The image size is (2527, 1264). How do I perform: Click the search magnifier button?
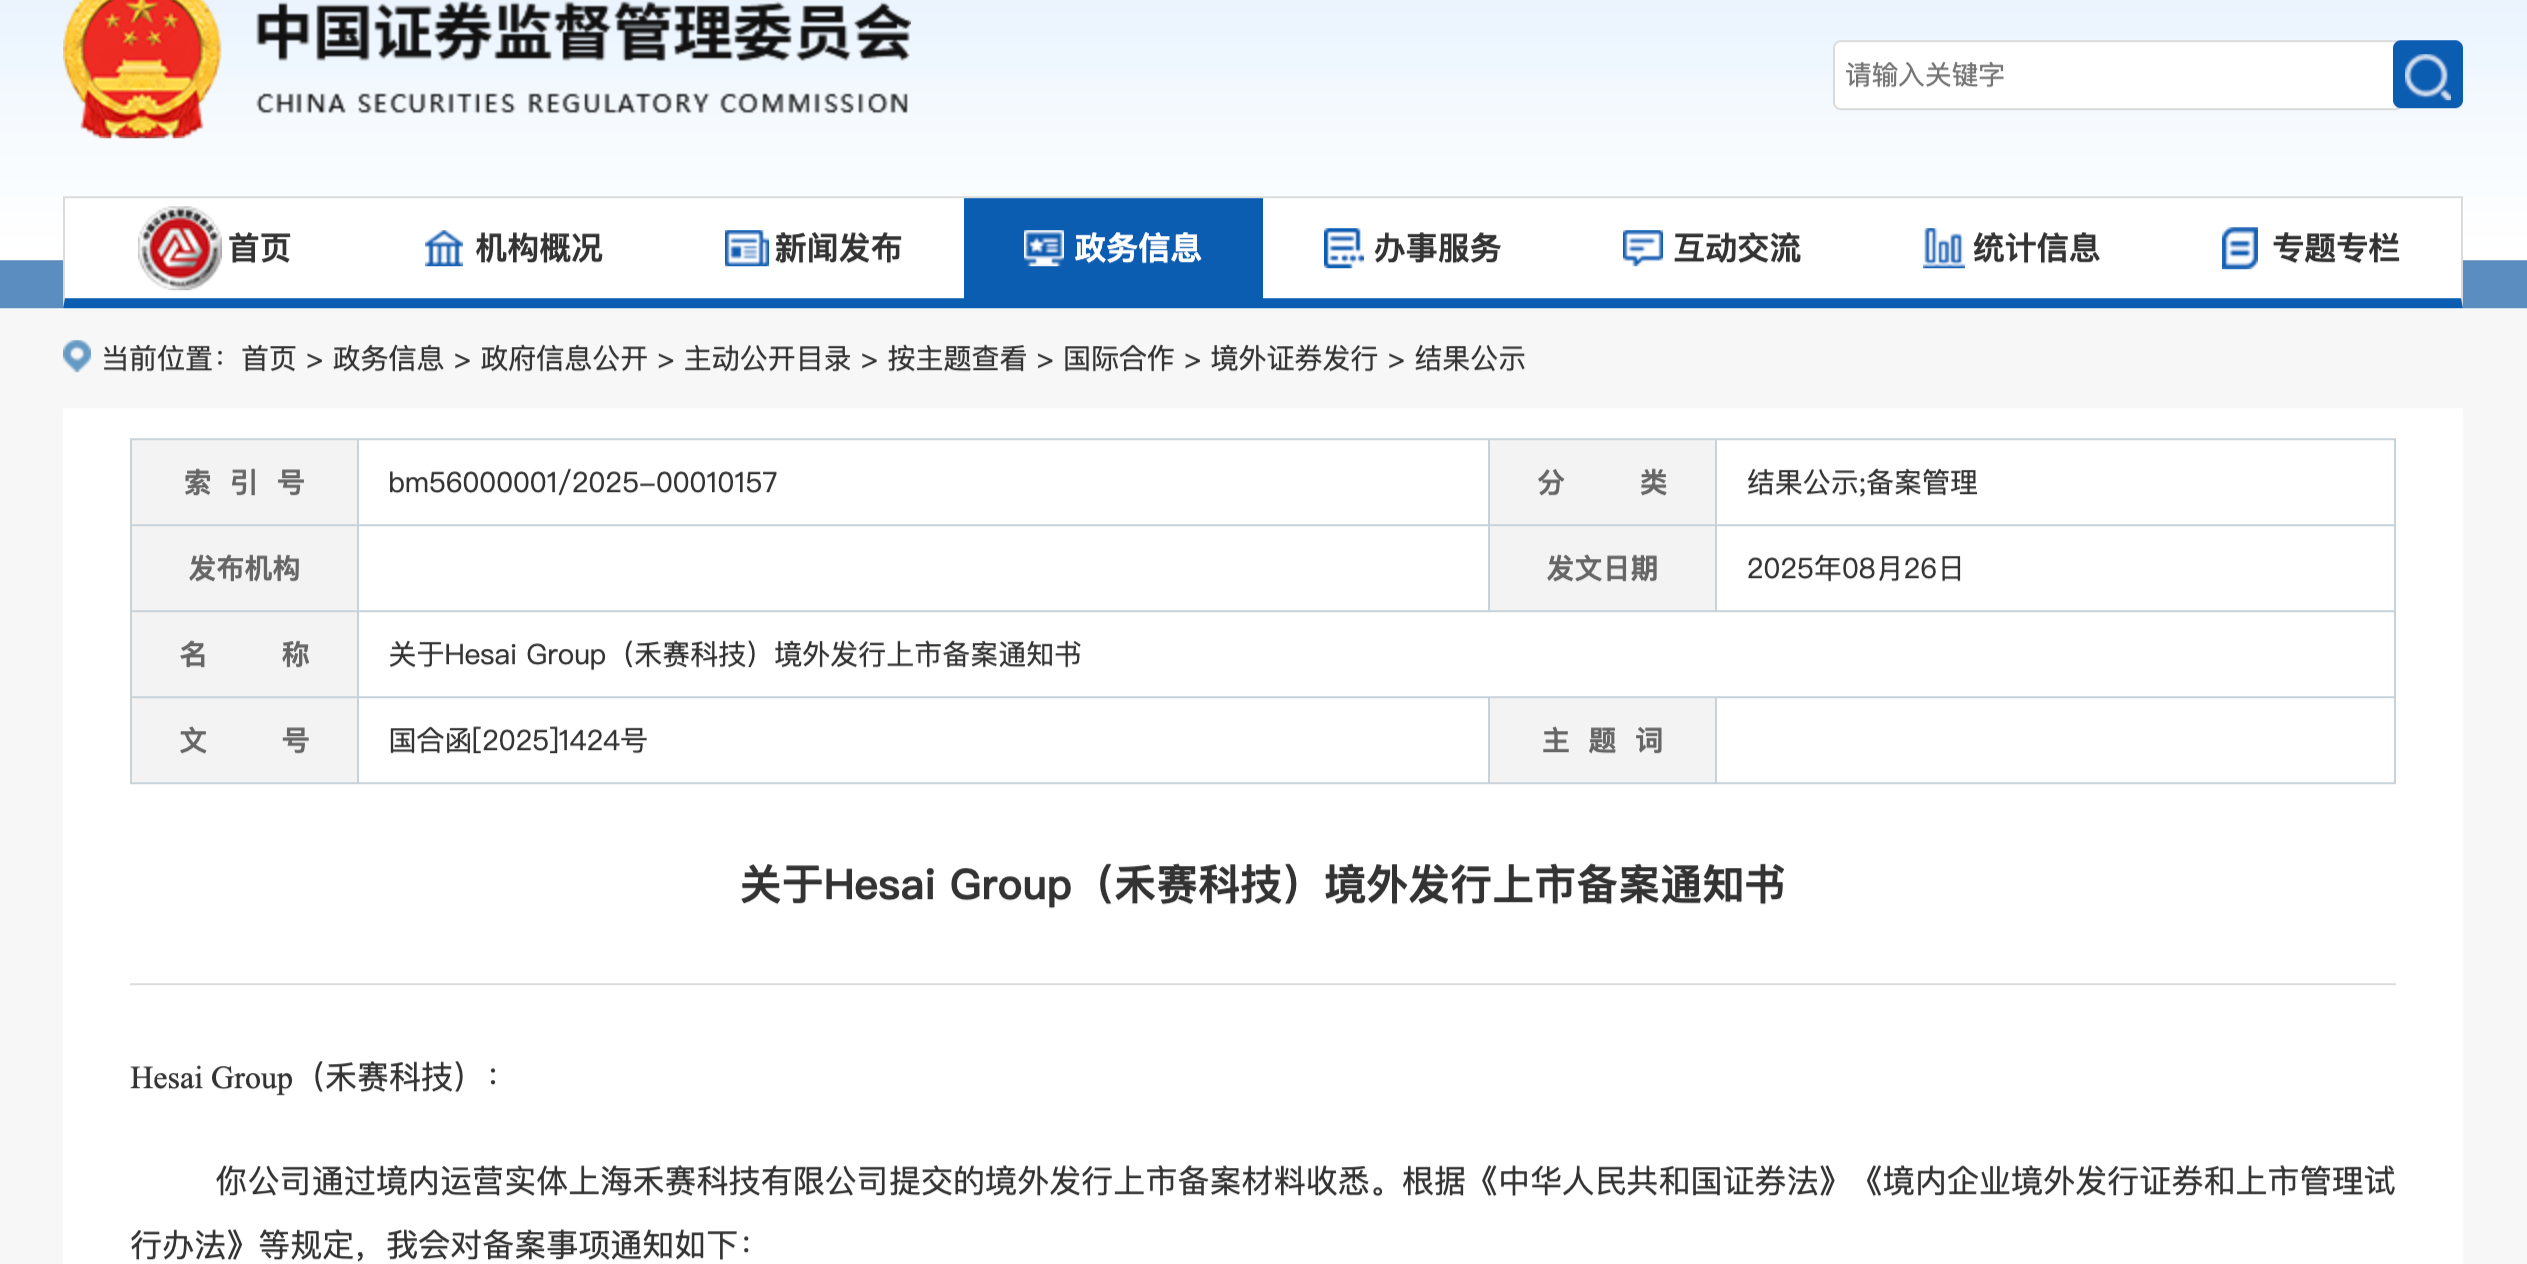coord(2427,74)
